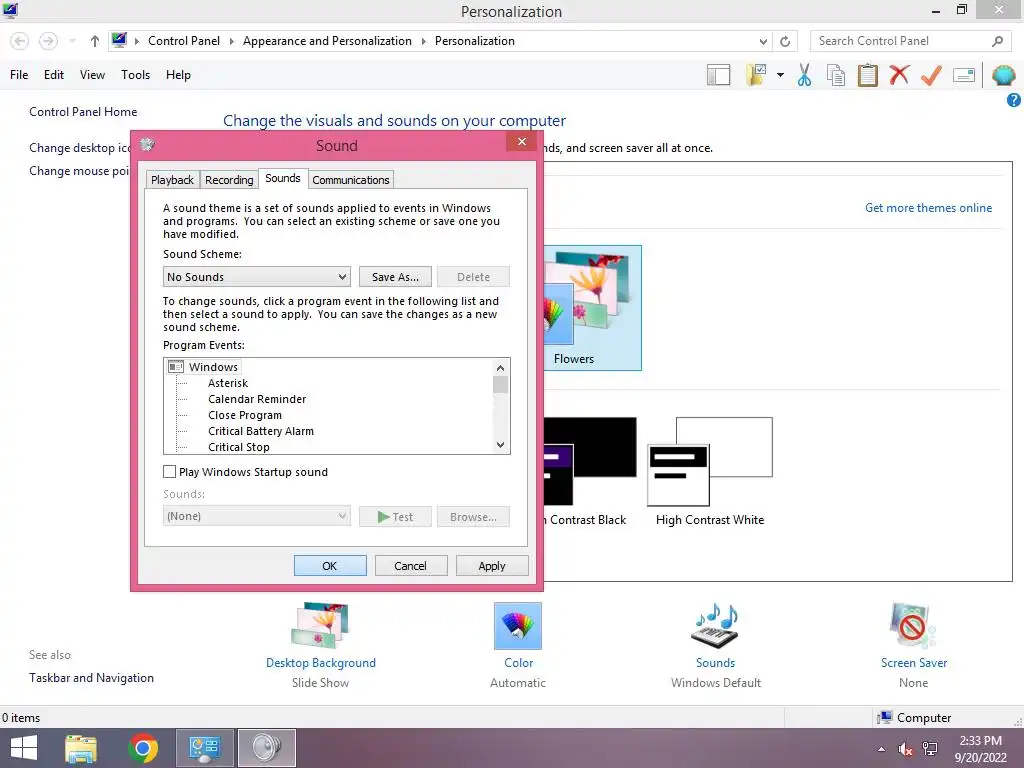The image size is (1024, 768).
Task: Click the Forward navigation arrow
Action: [48, 41]
